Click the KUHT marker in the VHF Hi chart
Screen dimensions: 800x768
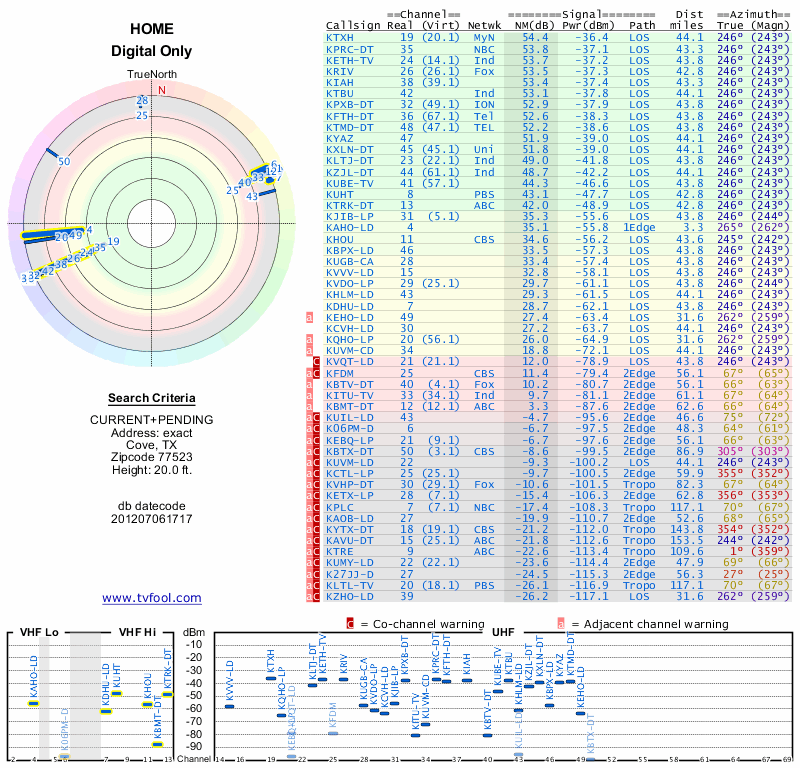click(117, 693)
